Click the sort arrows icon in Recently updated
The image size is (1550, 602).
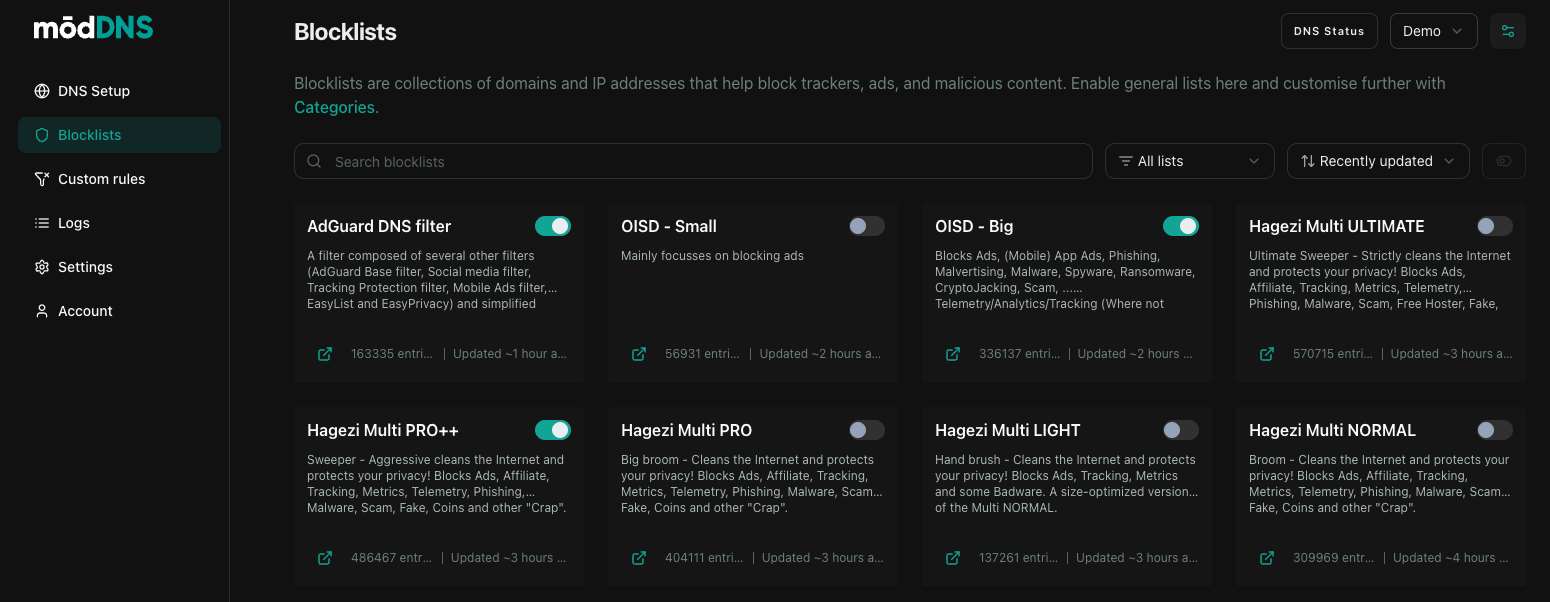tap(1308, 161)
